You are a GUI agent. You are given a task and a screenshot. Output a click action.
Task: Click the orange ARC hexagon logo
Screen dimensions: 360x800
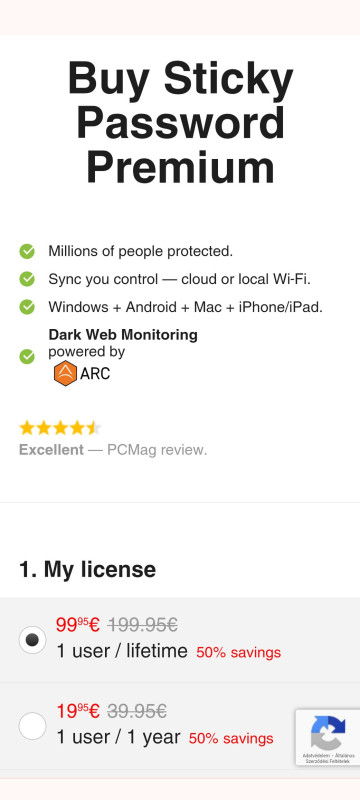[x=65, y=373]
